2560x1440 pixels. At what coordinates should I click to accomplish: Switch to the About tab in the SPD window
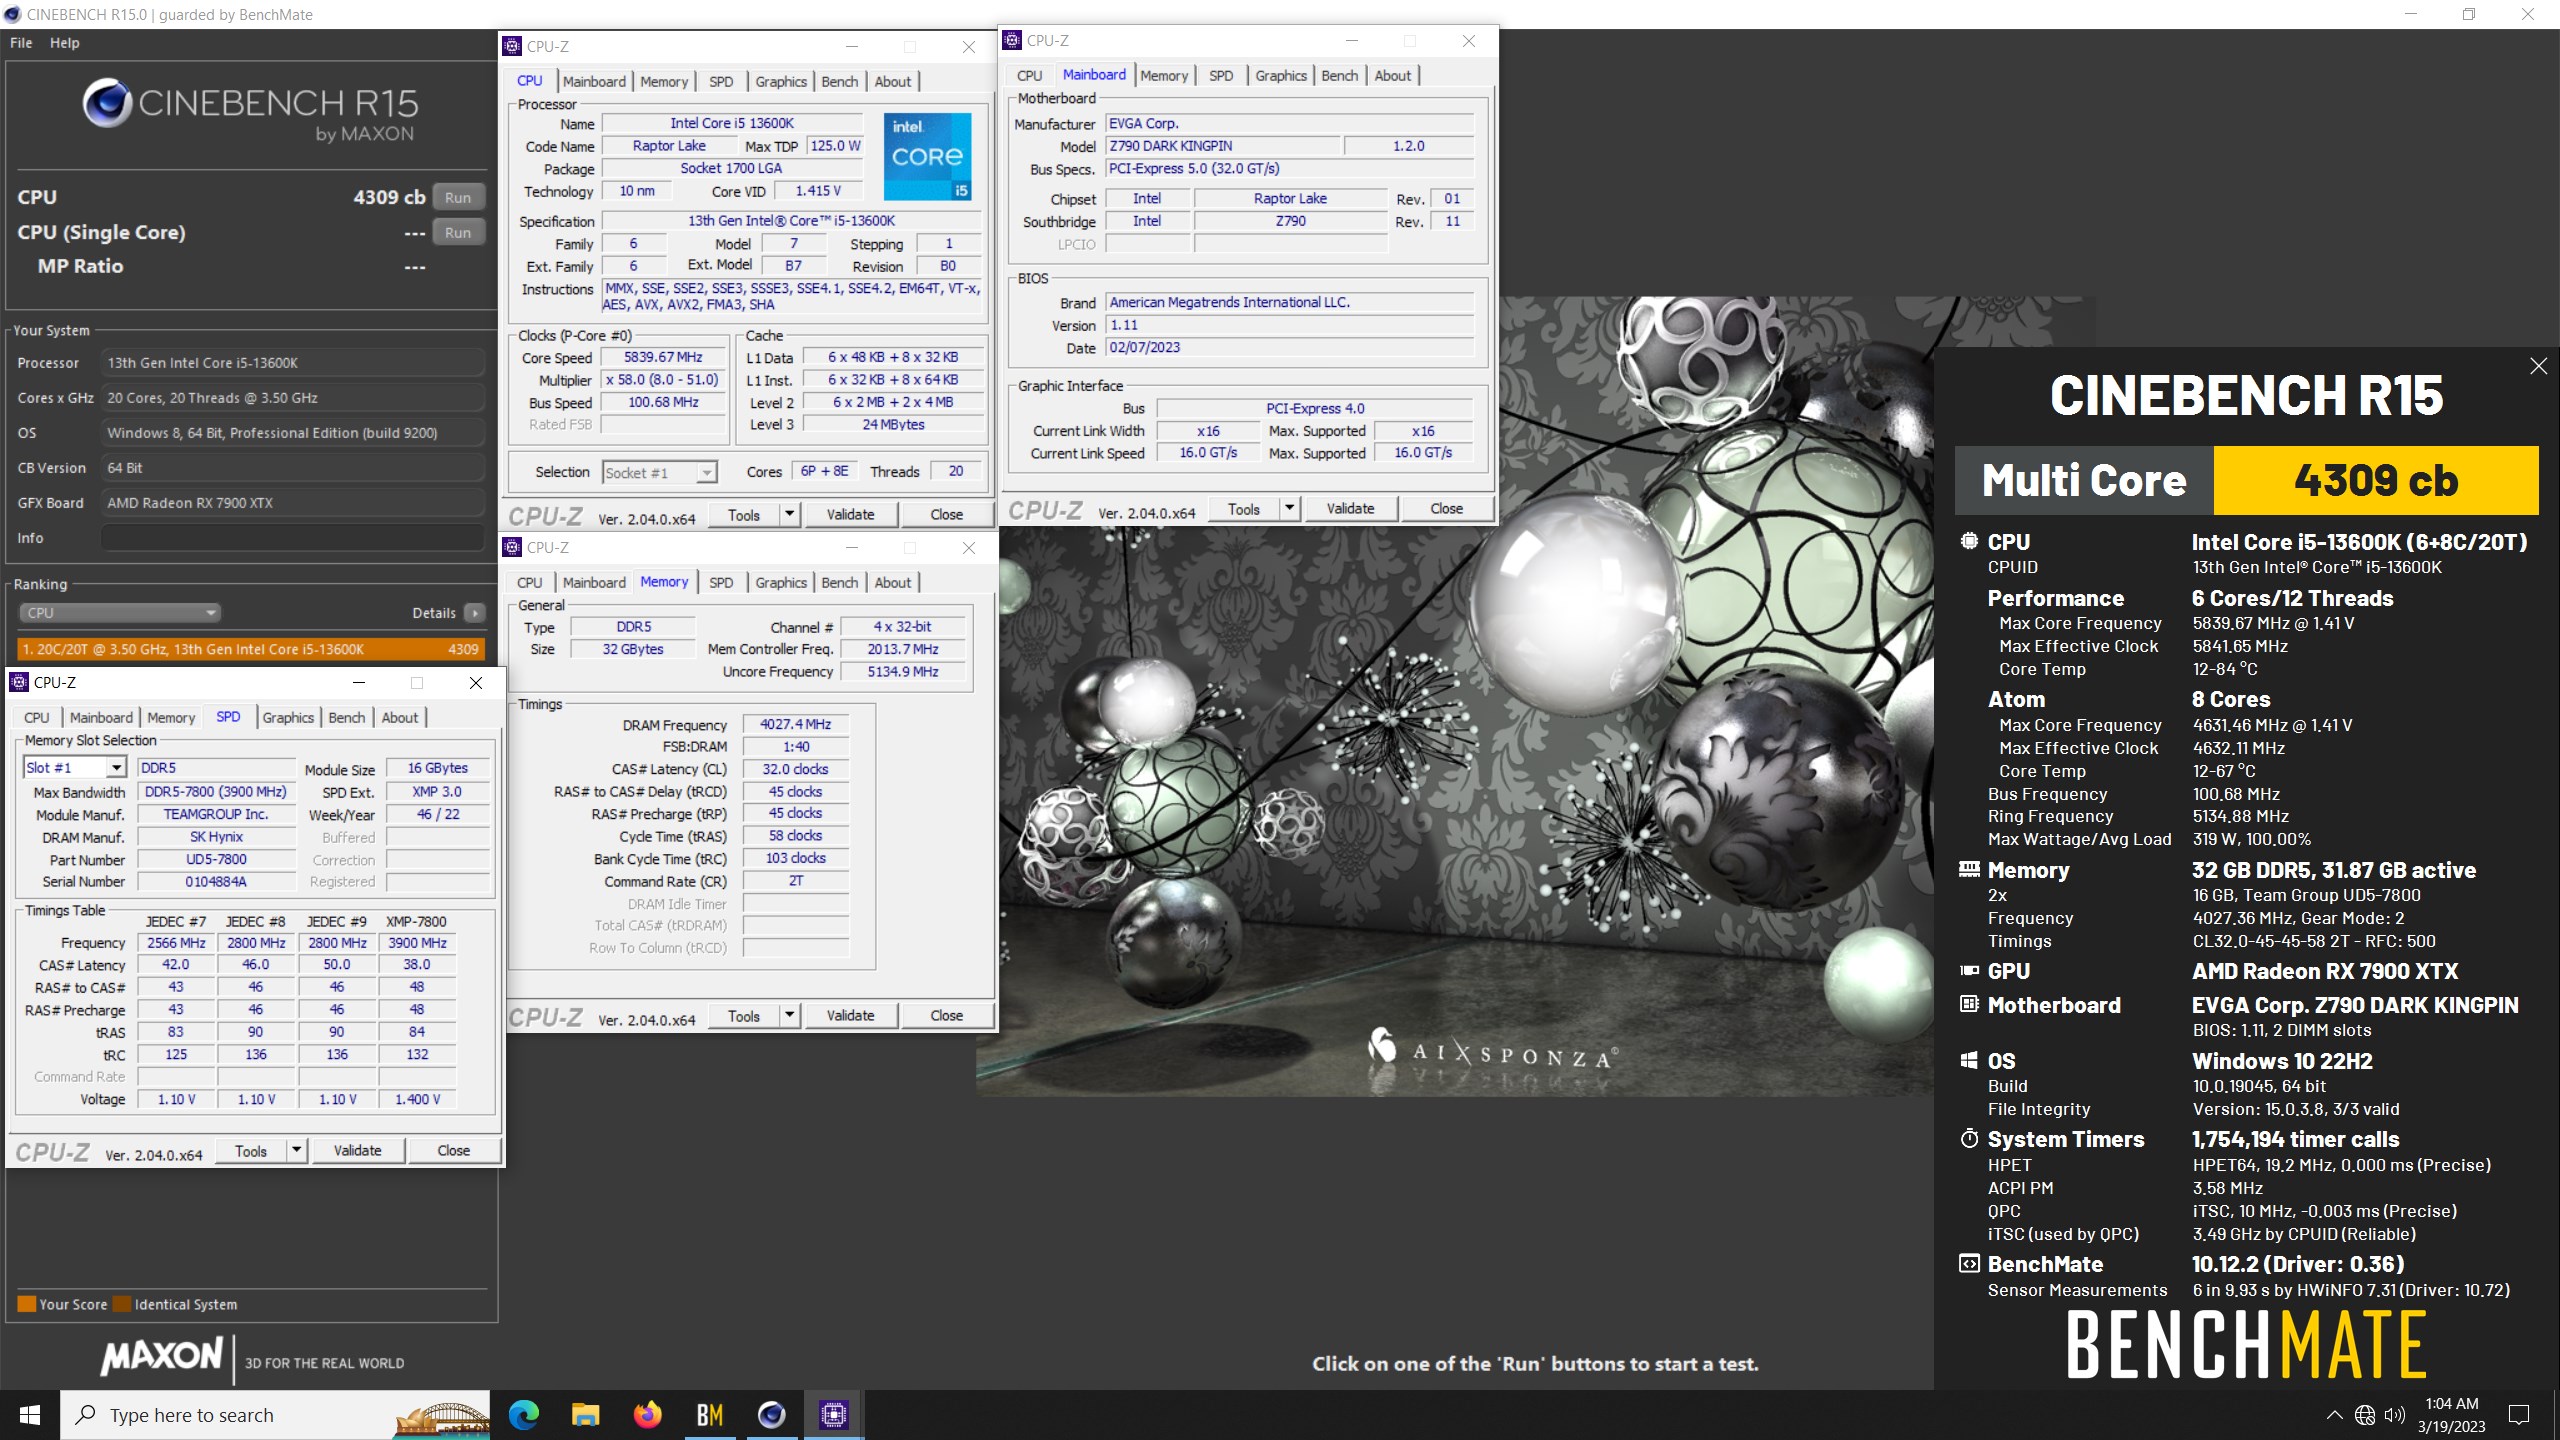400,718
